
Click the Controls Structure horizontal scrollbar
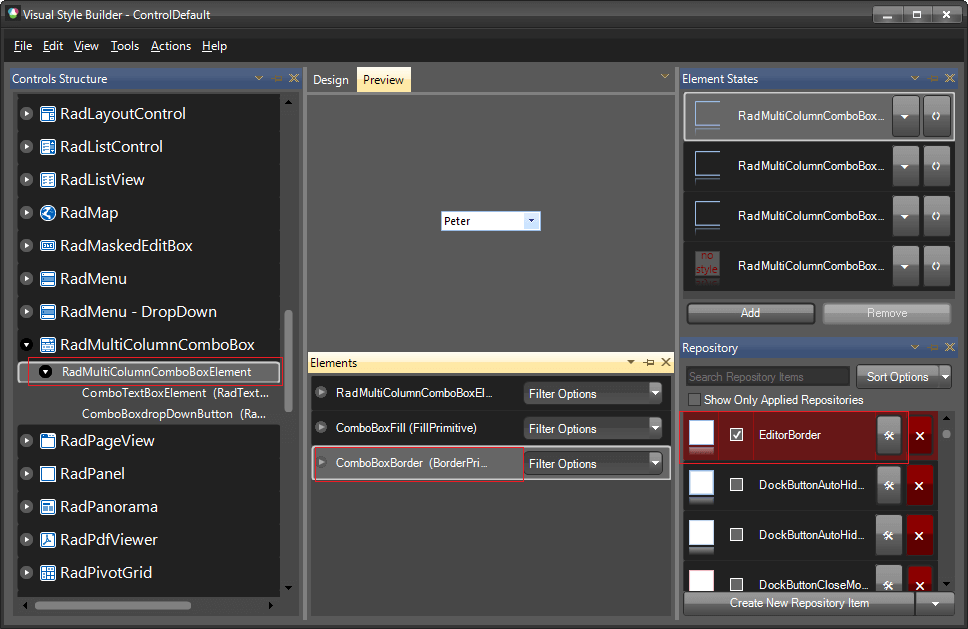coord(113,606)
